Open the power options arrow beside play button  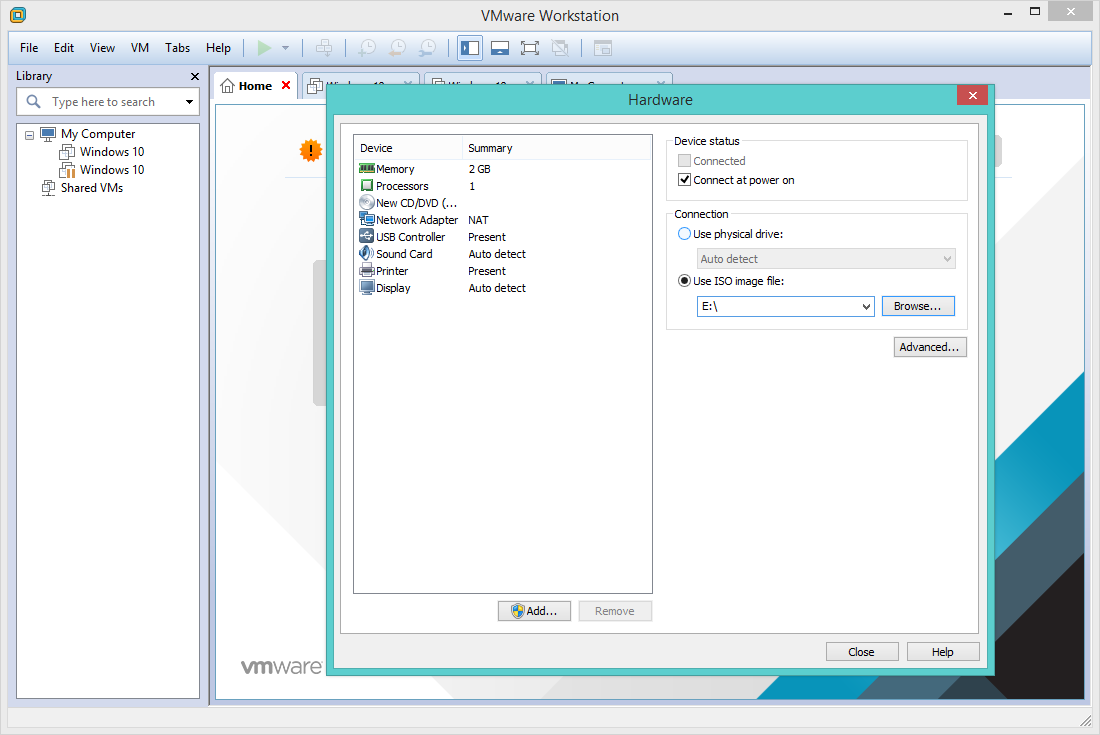tap(286, 48)
